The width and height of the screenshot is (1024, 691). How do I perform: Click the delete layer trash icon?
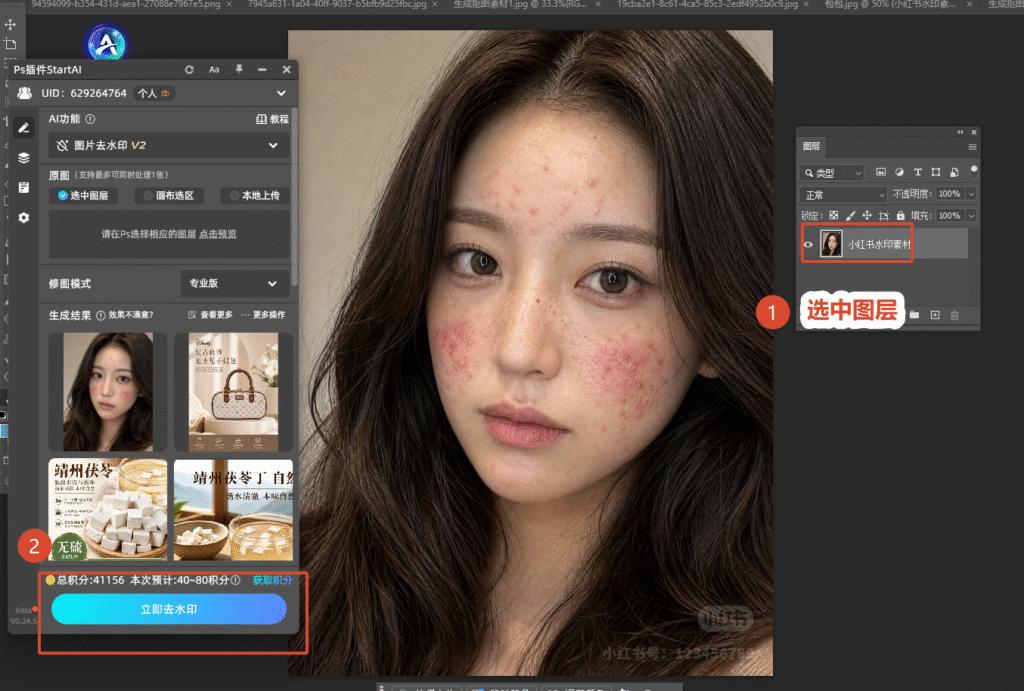955,315
